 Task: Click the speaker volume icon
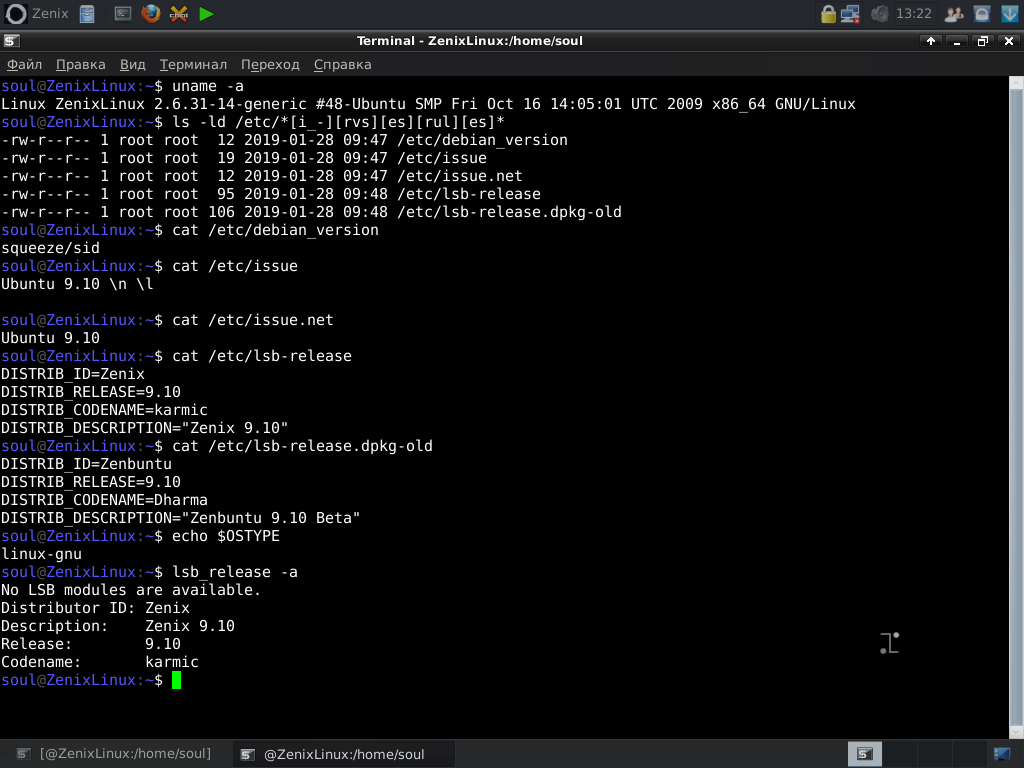tap(880, 14)
